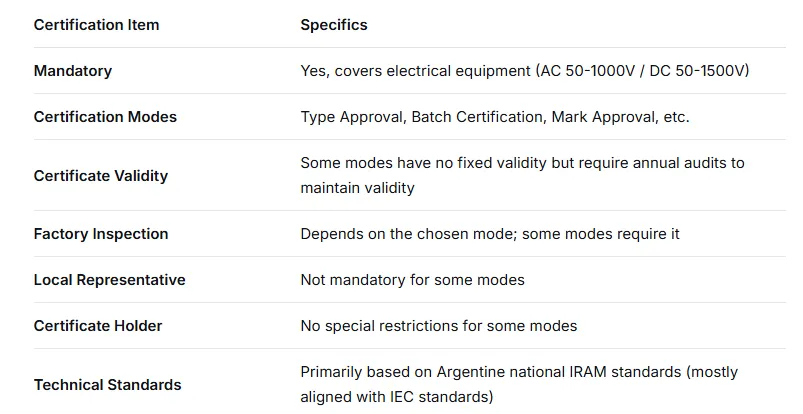Viewport: 803px width, 414px height.
Task: Select the "Technical Standards" row label
Action: click(x=108, y=385)
